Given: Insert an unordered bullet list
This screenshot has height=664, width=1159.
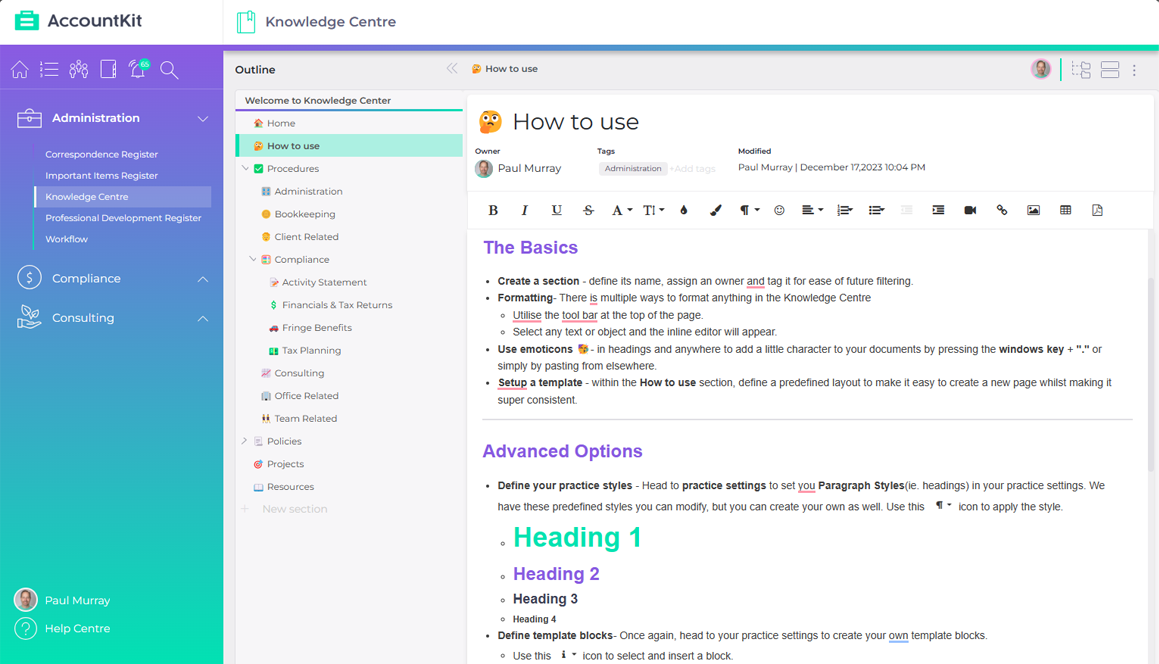Looking at the screenshot, I should click(876, 210).
